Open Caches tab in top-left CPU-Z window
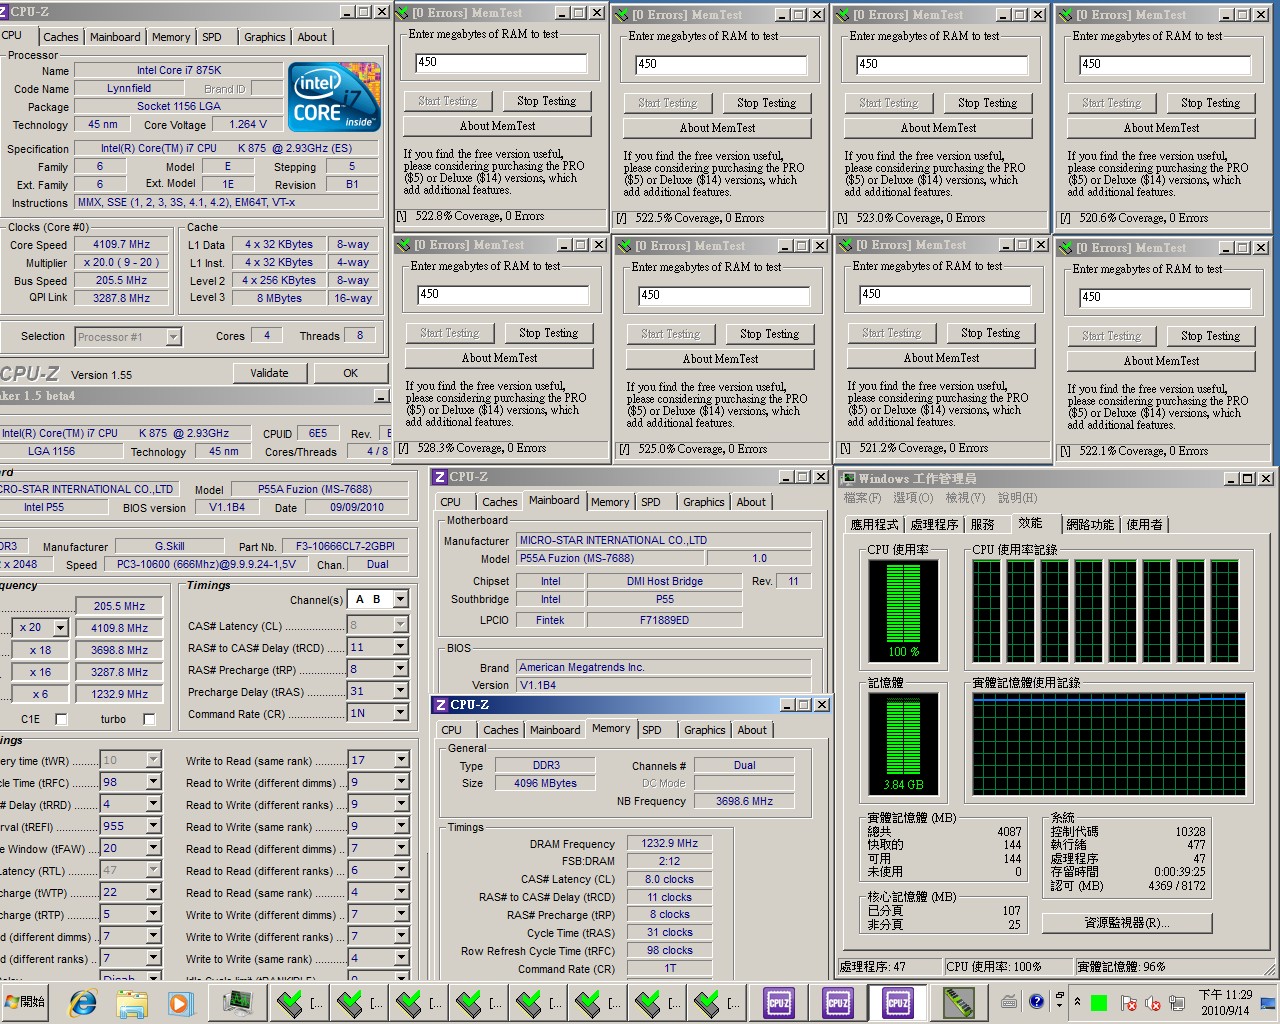The width and height of the screenshot is (1280, 1024). [61, 37]
